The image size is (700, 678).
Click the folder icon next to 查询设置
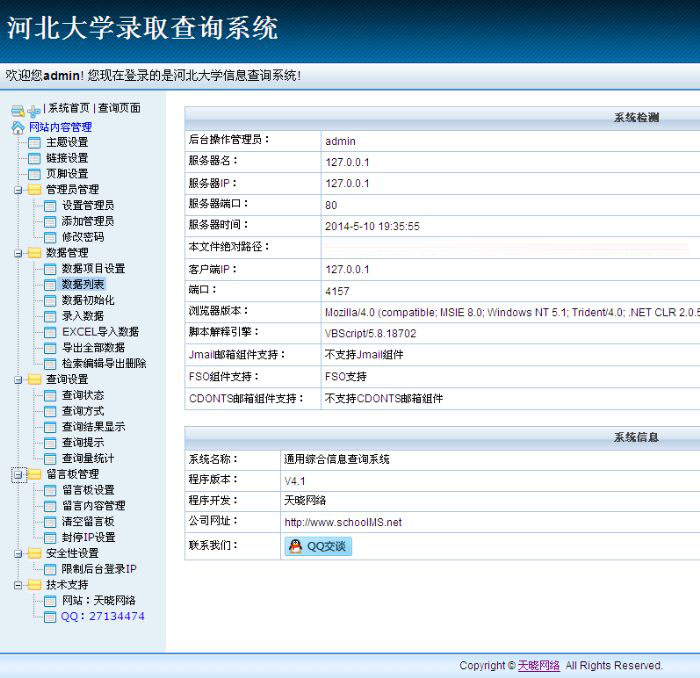click(x=34, y=379)
